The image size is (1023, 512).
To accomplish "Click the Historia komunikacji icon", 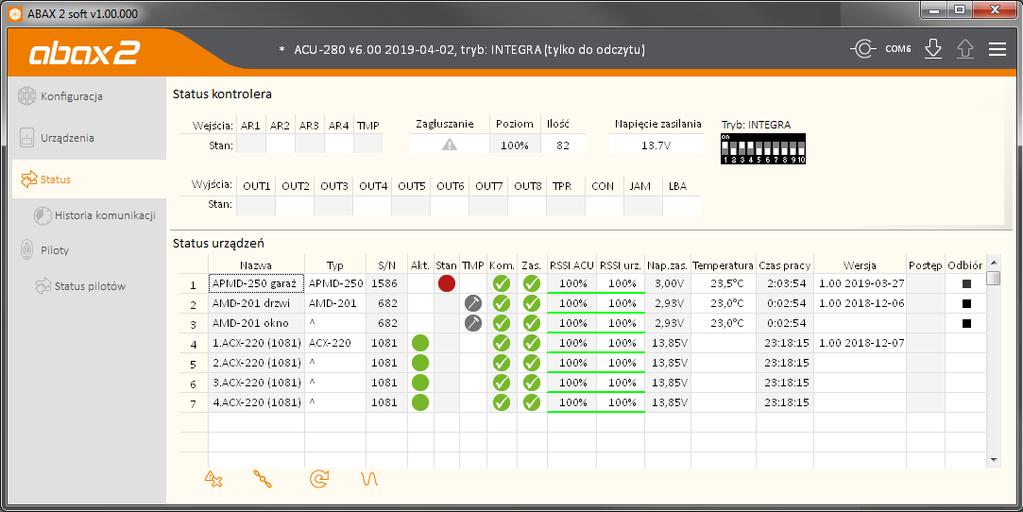I will pos(42,216).
